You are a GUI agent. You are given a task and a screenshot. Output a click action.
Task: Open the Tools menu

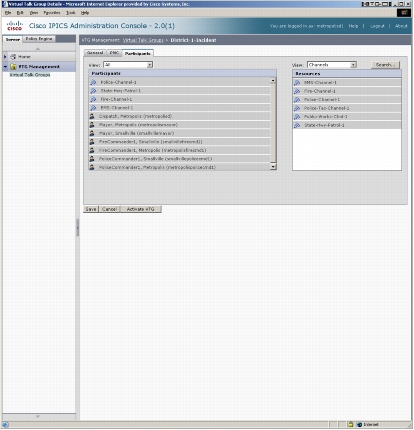(71, 13)
